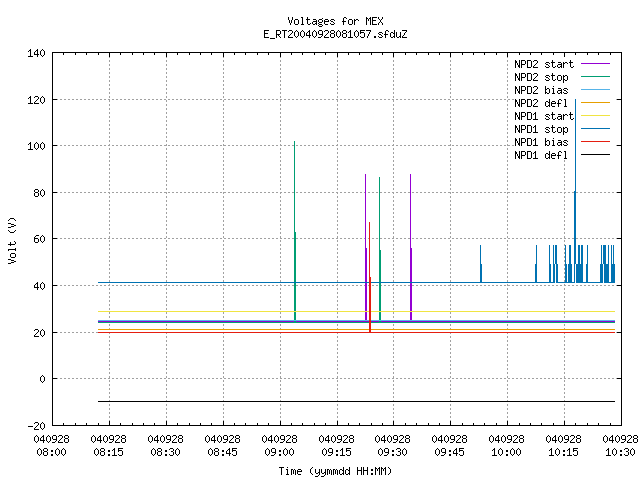
Task: Click the 'NPD1 stop' legend label
Action: tap(541, 129)
